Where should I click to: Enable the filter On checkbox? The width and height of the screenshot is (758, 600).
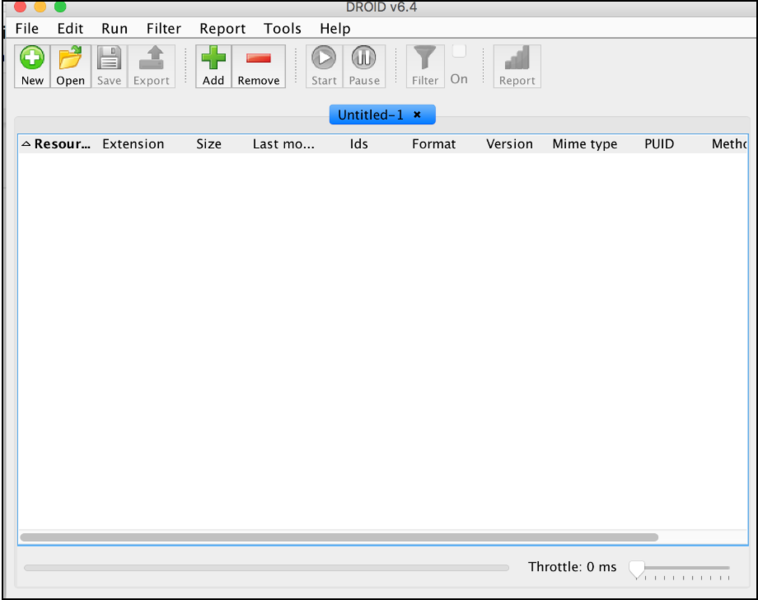(459, 52)
